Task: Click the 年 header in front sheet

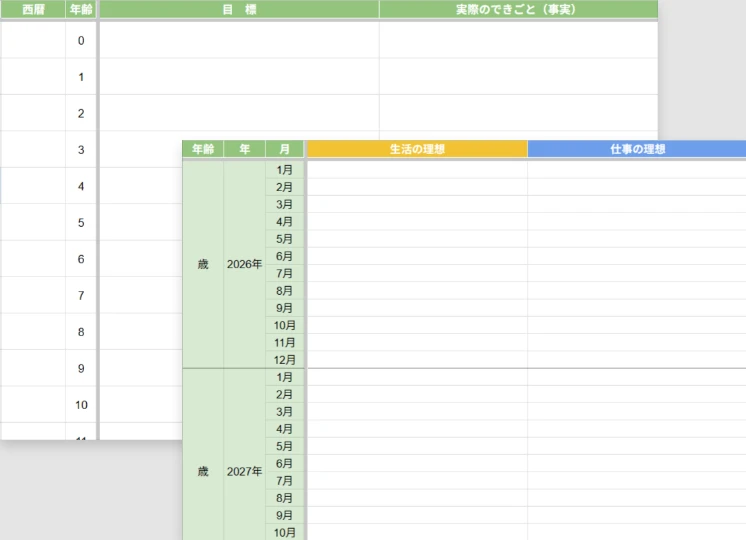Action: point(244,149)
